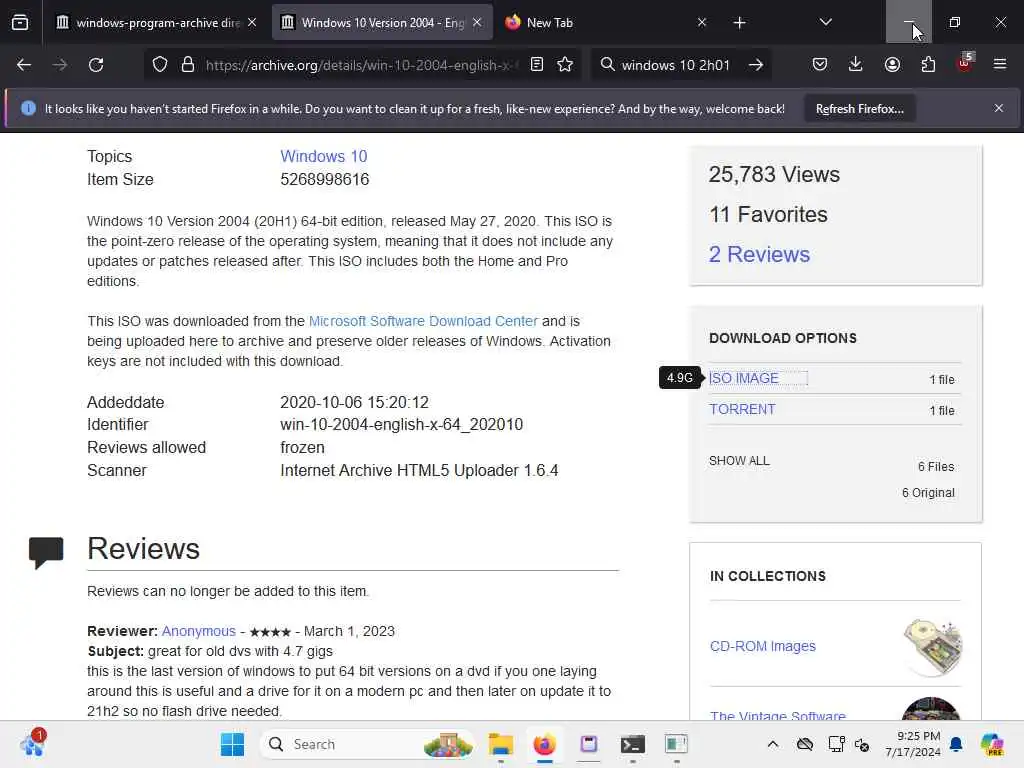The image size is (1024, 768).
Task: Open clock and date in taskbar
Action: (912, 744)
